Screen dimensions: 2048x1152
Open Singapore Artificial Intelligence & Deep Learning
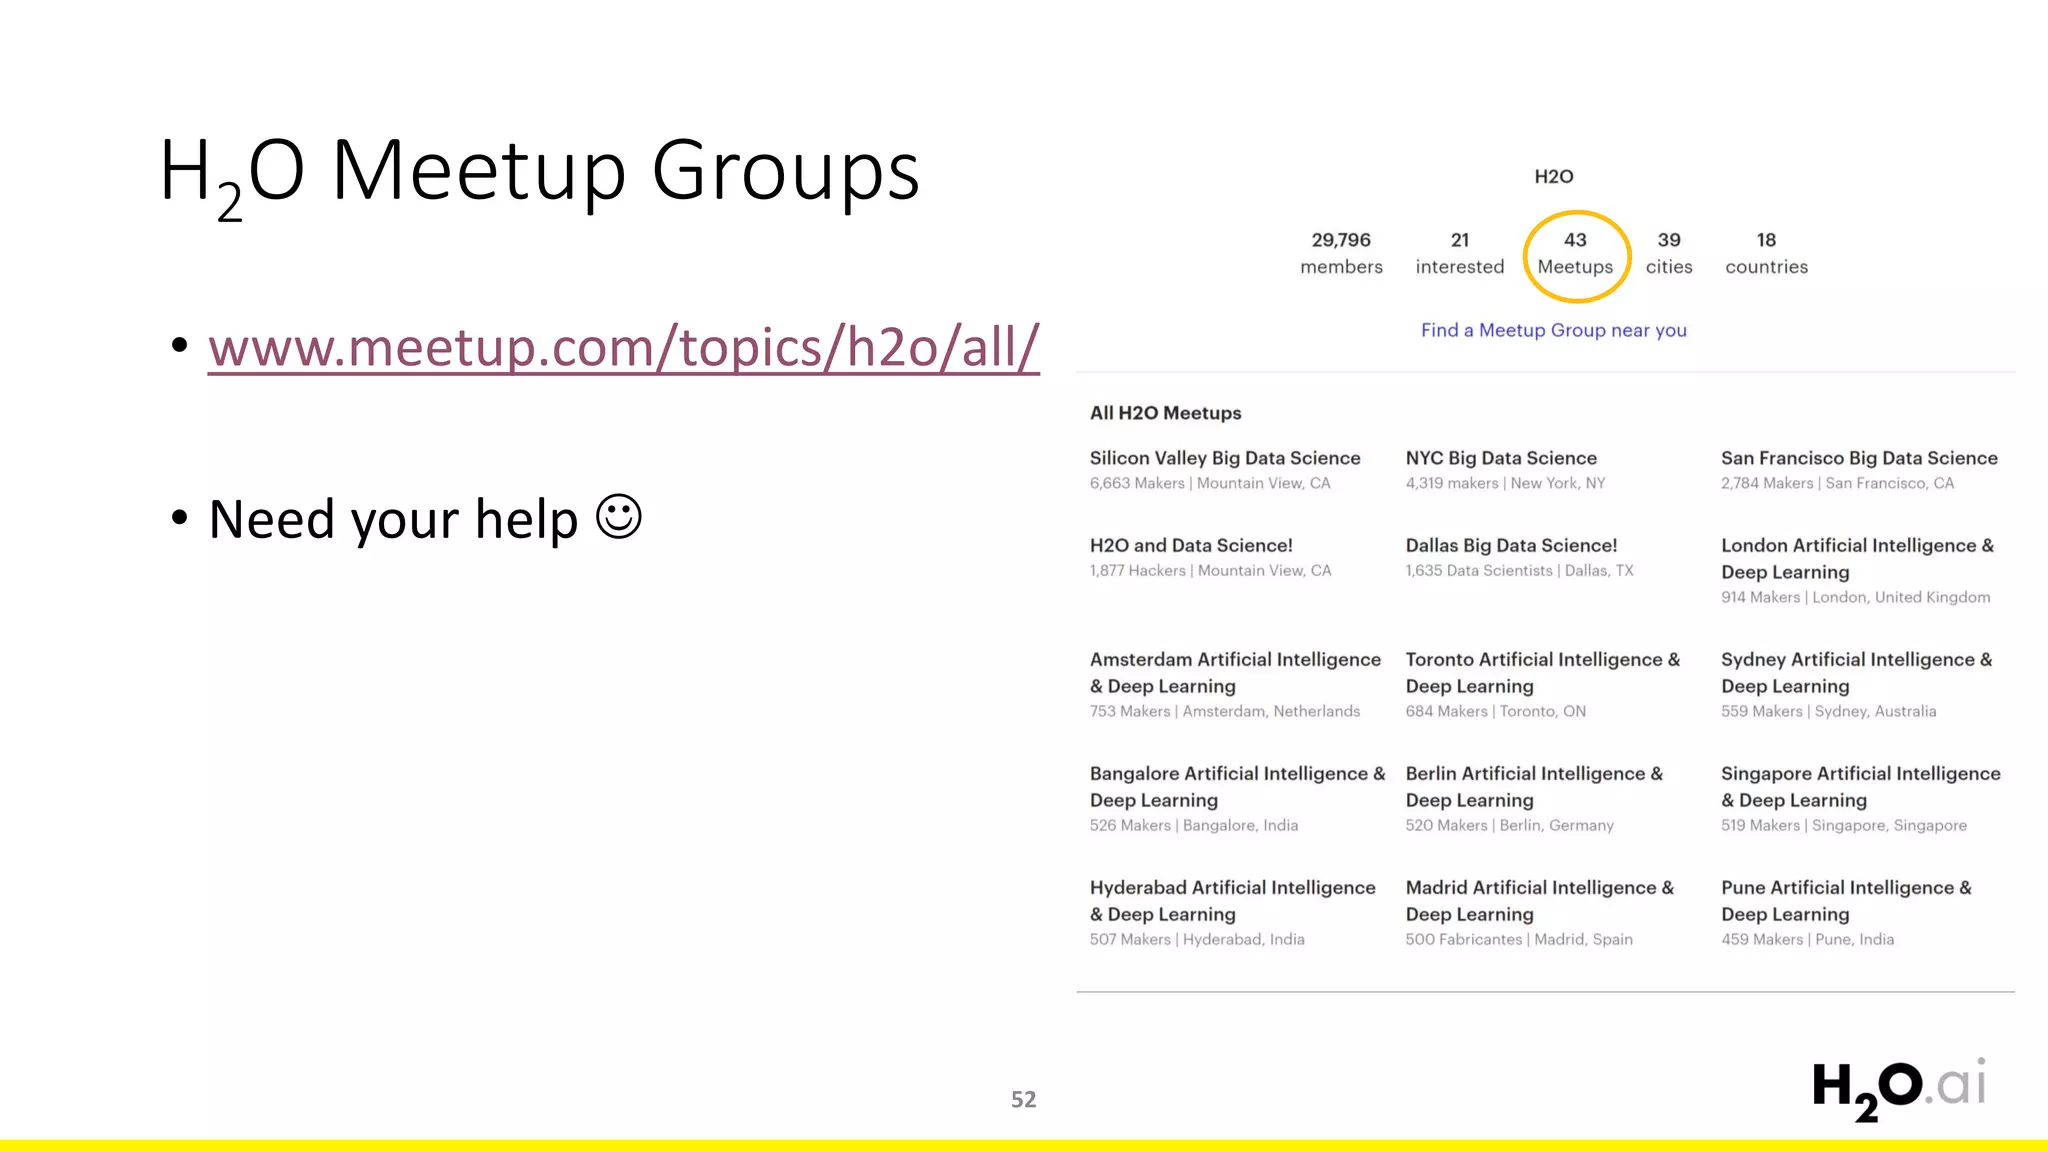(1860, 786)
